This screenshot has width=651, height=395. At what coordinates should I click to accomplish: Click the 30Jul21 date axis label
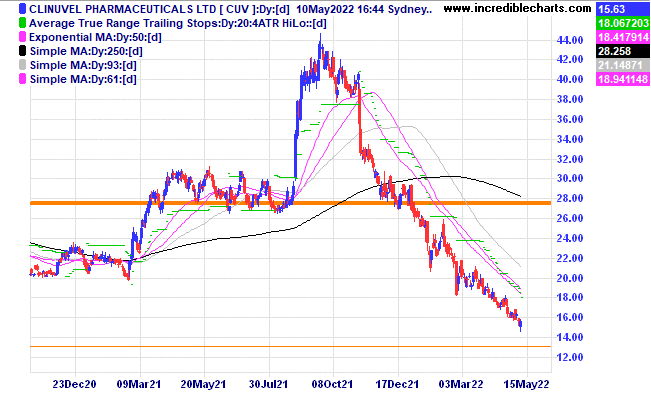click(268, 384)
